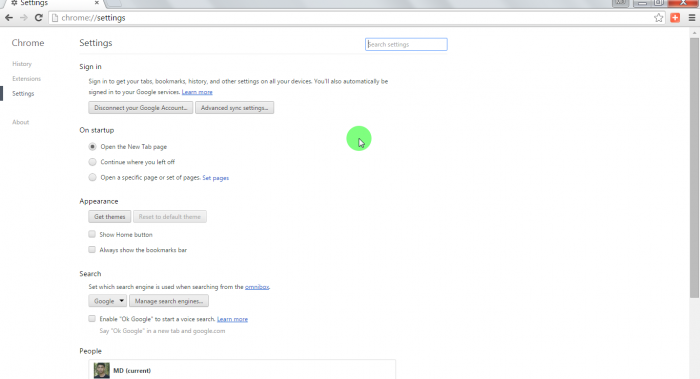The height and width of the screenshot is (379, 700).
Task: Close the Settings tab
Action: 97,3
